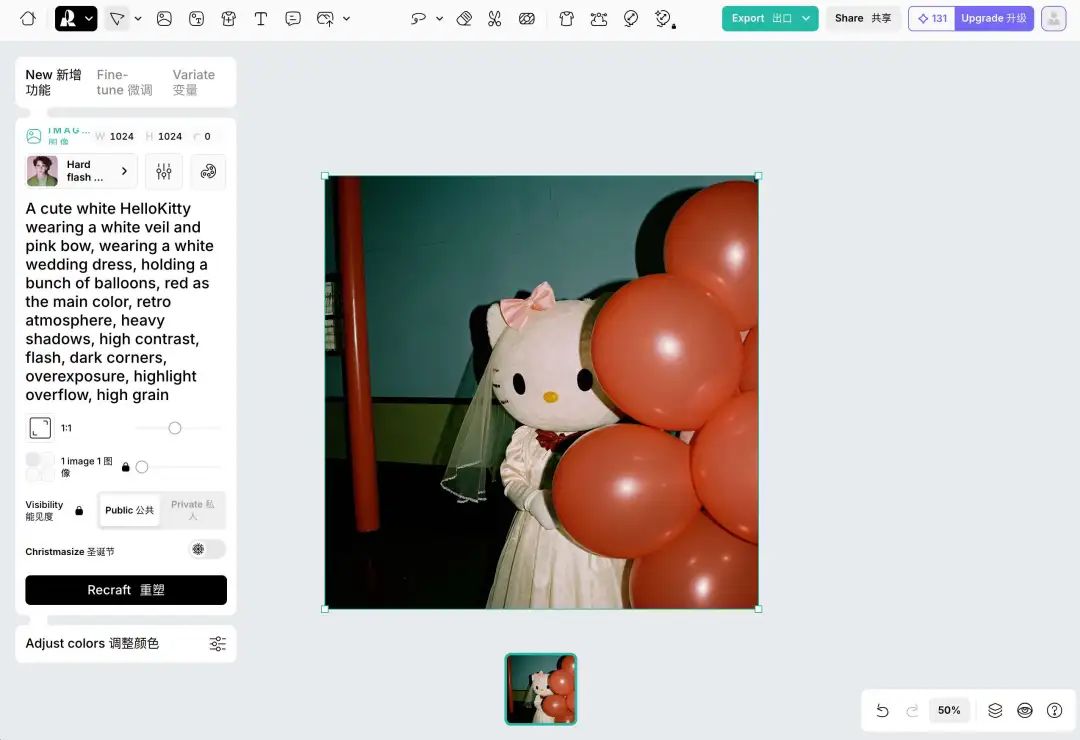Select the Text tool
1080x740 pixels.
click(x=260, y=19)
